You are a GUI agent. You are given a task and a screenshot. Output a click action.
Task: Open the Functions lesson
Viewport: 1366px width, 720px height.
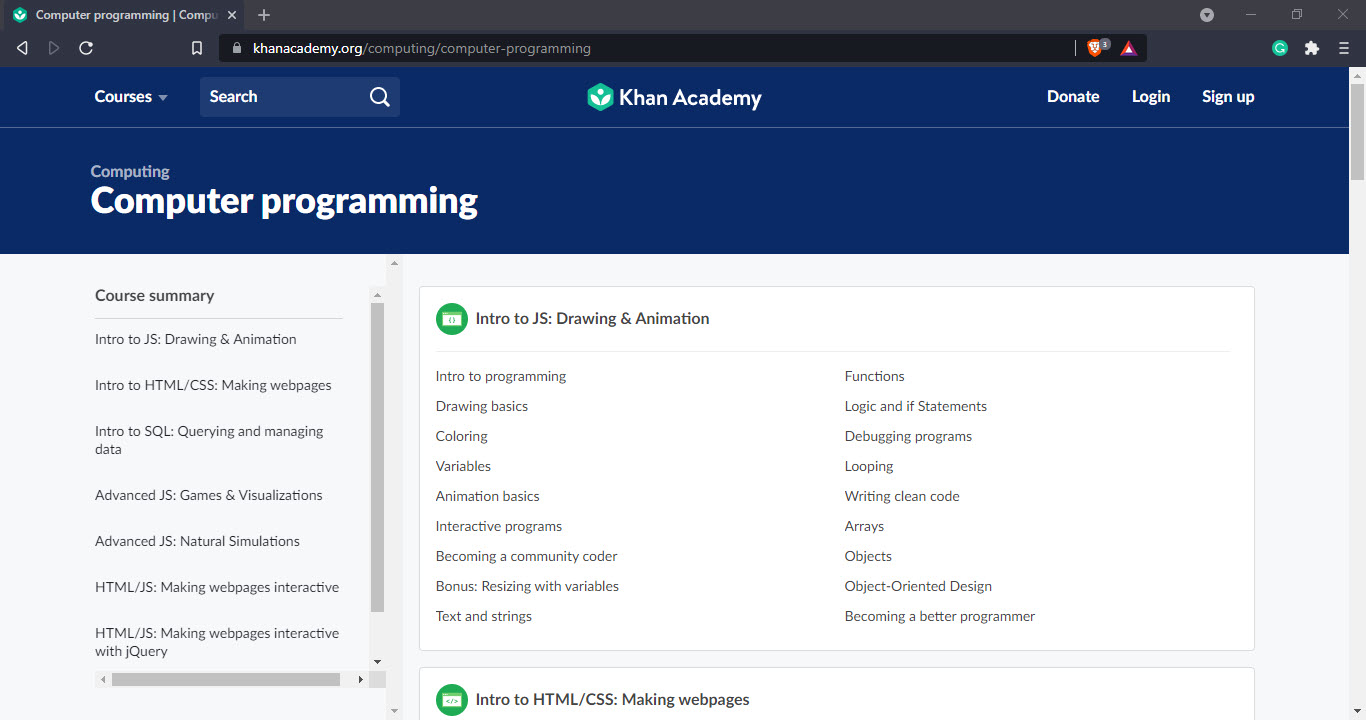coord(875,377)
